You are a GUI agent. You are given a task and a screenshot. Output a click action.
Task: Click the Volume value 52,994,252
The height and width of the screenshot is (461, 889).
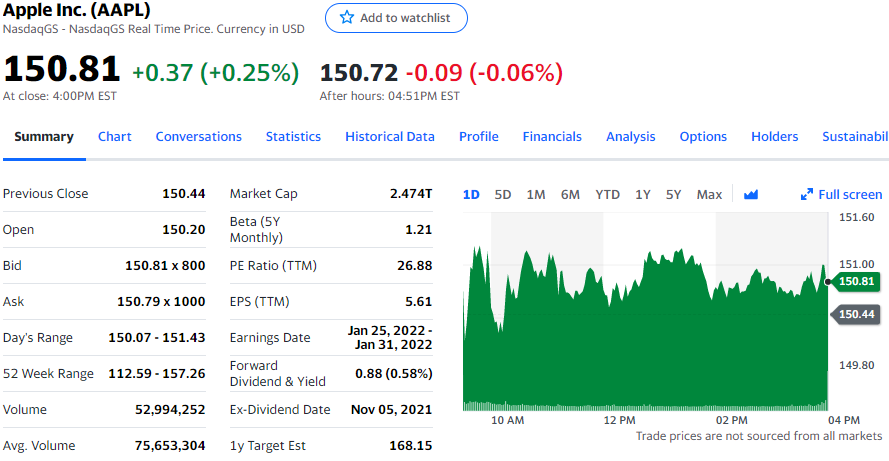[x=170, y=409]
